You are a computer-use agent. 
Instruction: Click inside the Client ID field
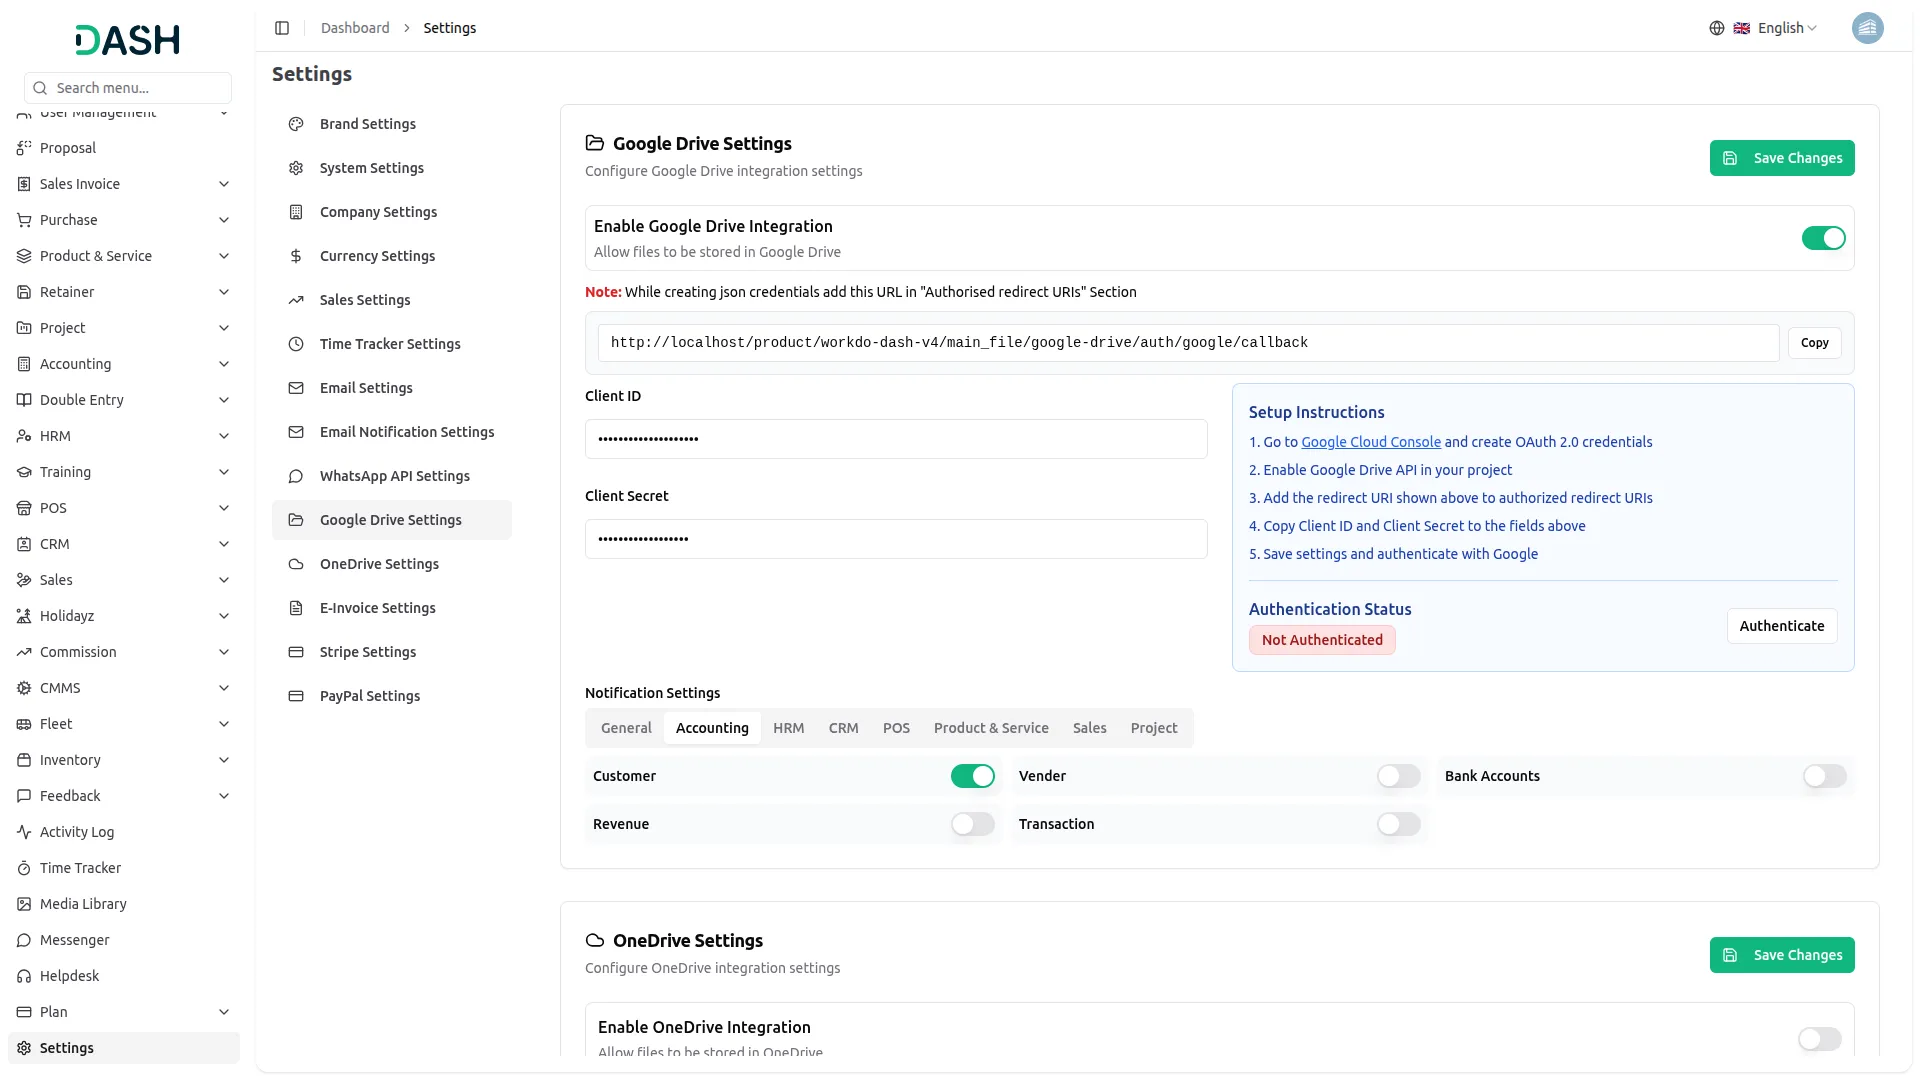[897, 438]
